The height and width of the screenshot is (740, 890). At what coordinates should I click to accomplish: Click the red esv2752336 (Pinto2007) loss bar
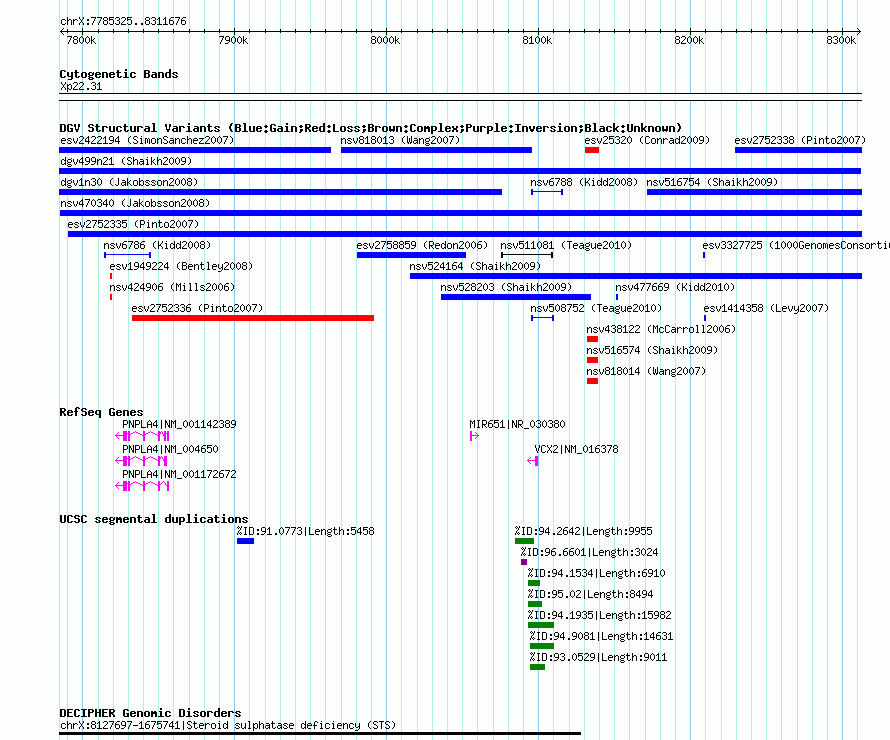tap(253, 318)
